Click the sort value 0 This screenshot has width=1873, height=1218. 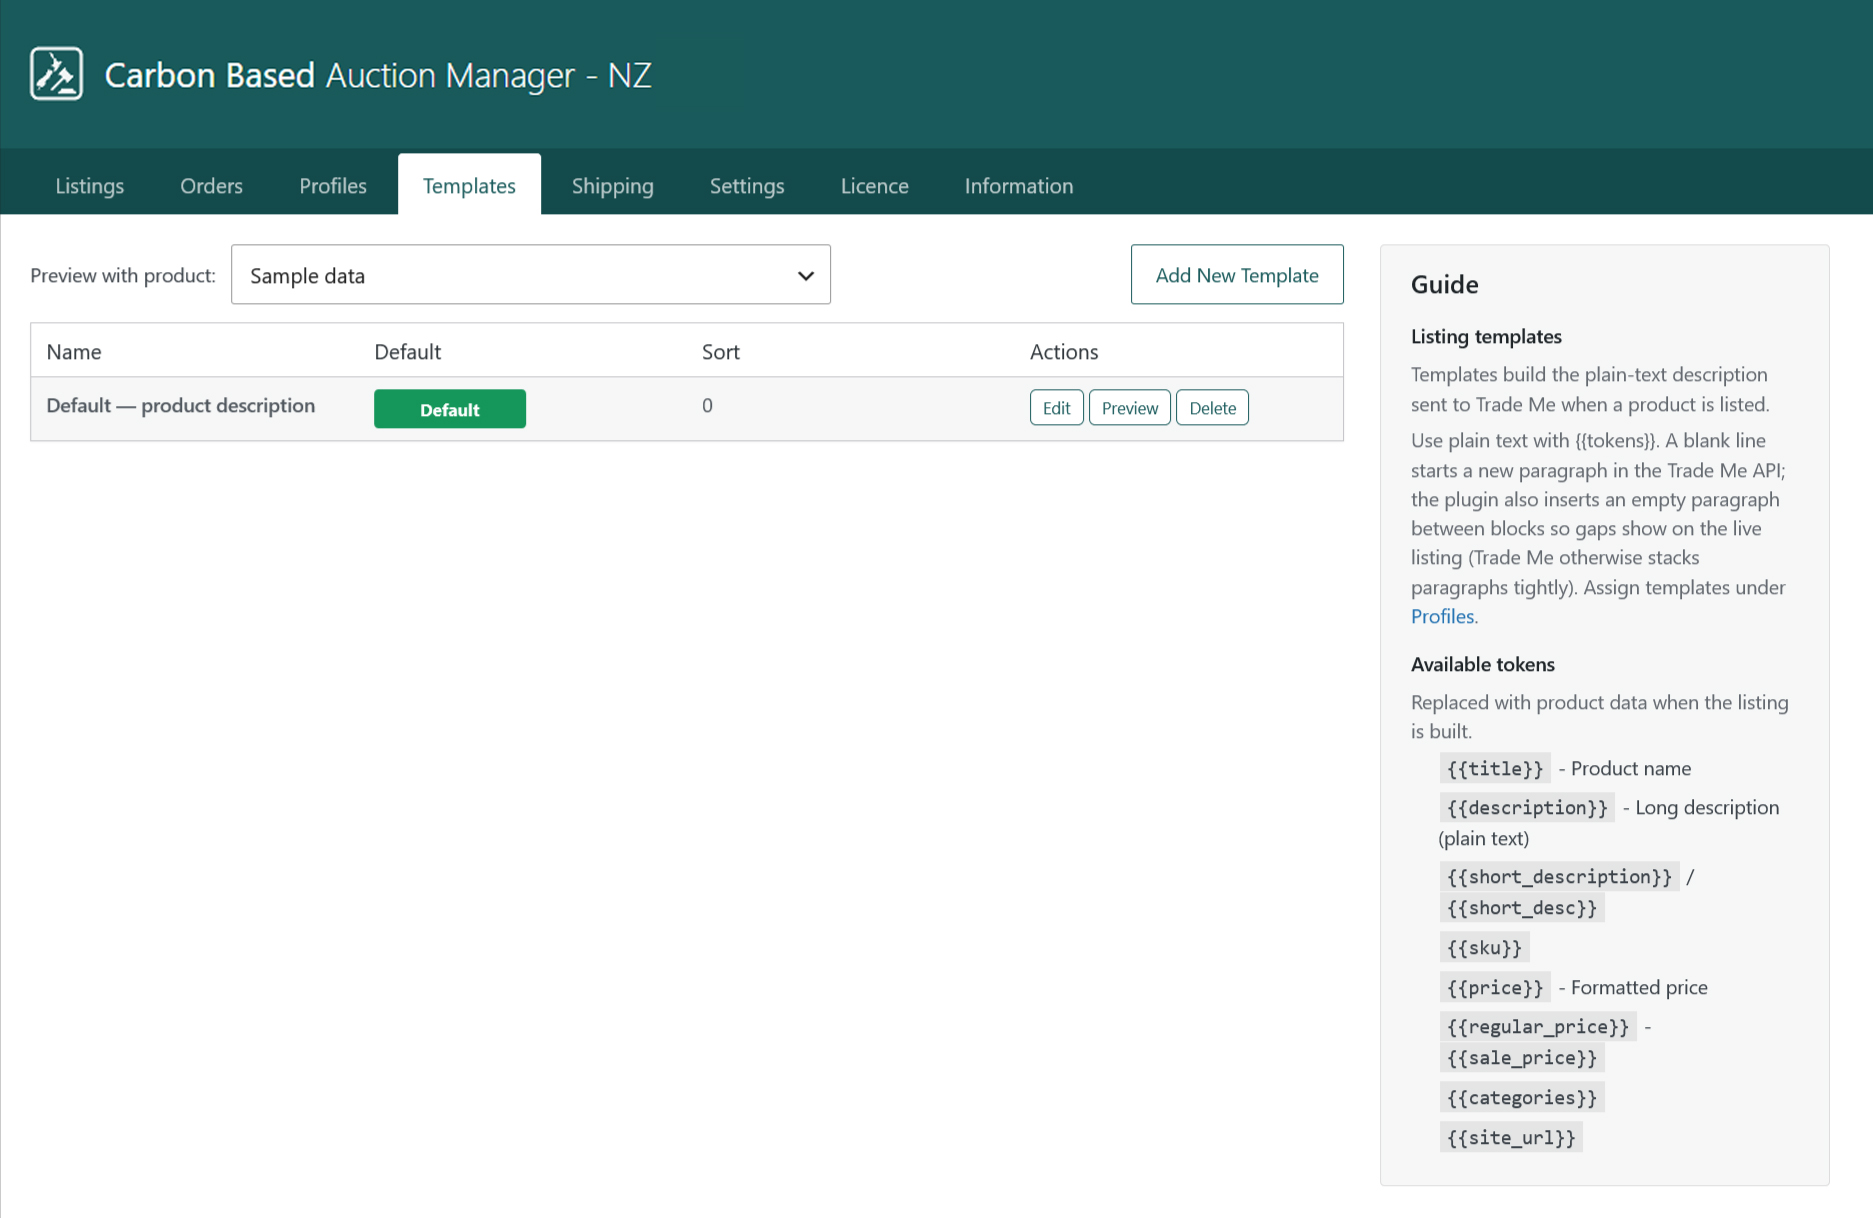[x=707, y=405]
